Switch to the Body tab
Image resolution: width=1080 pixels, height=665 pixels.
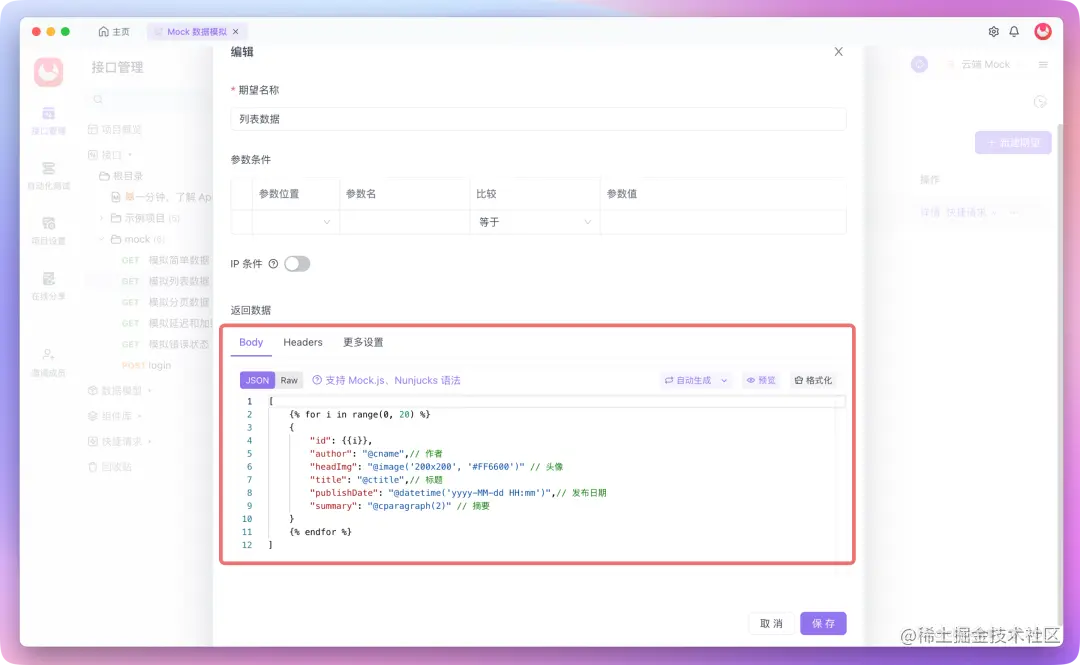[x=251, y=342]
